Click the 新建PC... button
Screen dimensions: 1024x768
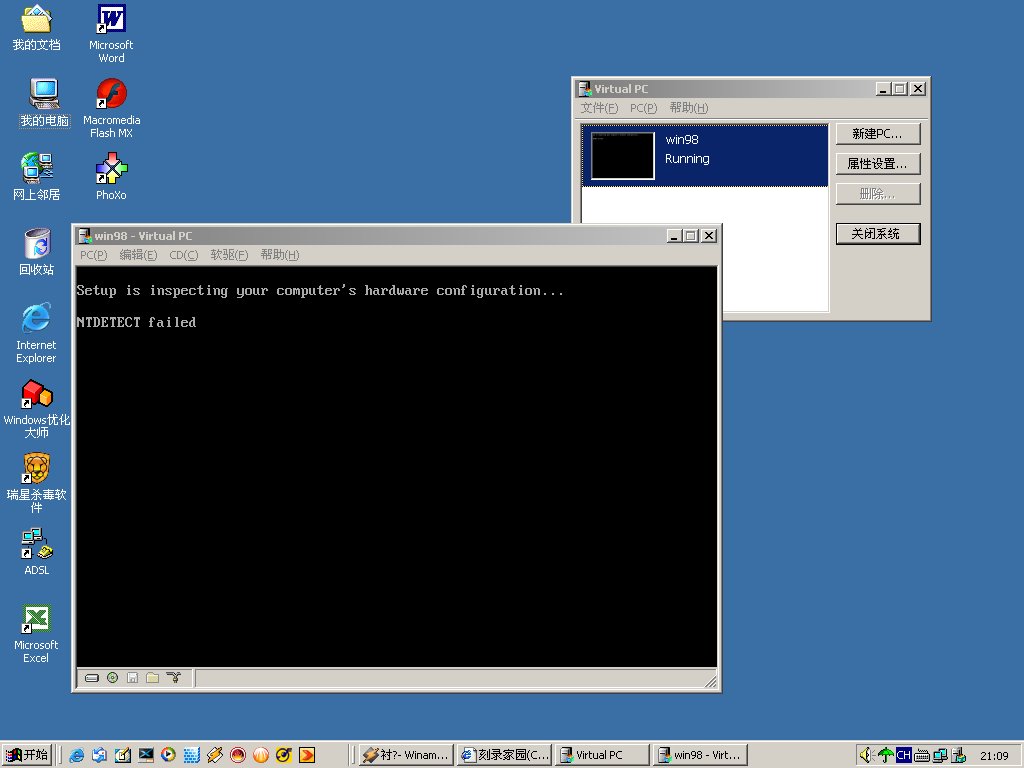point(878,134)
